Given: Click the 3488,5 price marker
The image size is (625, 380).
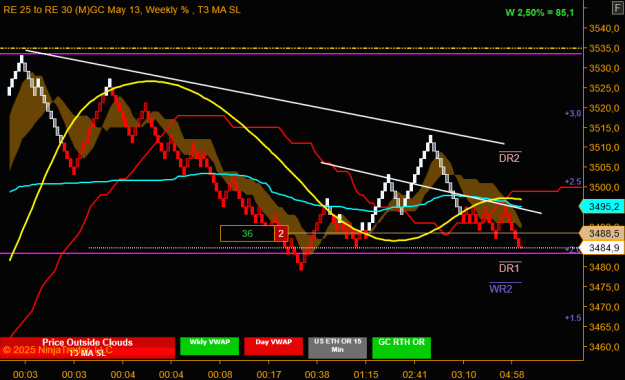Looking at the screenshot, I should point(601,233).
